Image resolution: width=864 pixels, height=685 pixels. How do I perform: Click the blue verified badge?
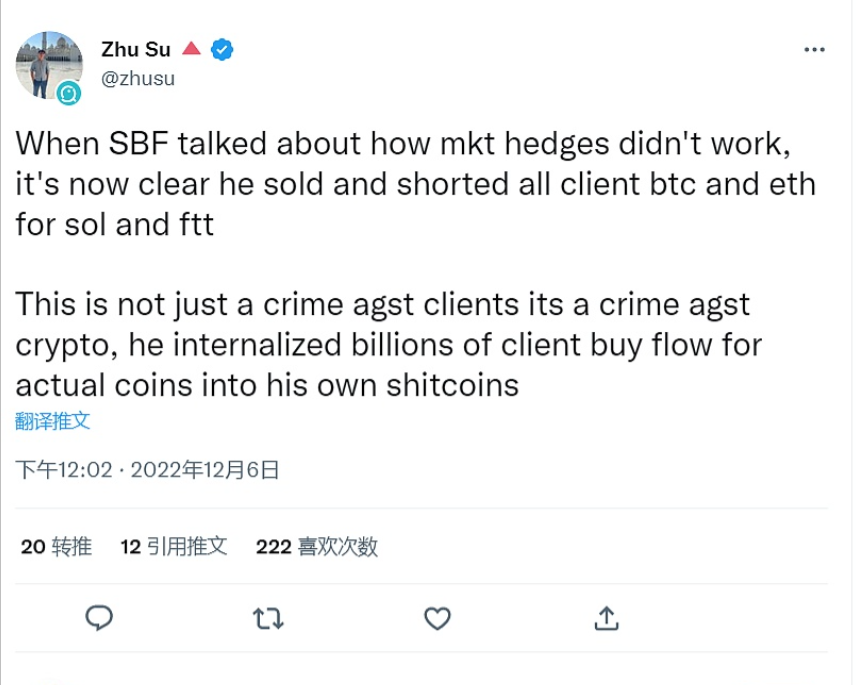click(x=222, y=50)
